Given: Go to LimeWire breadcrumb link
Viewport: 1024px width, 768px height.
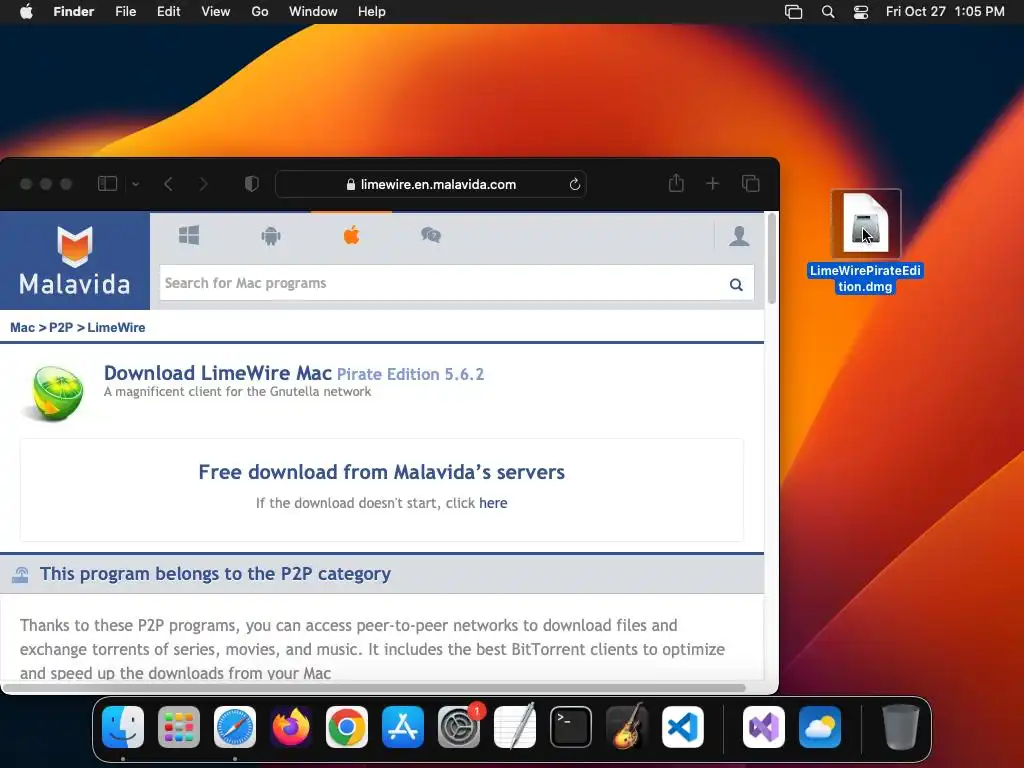Looking at the screenshot, I should pos(116,327).
